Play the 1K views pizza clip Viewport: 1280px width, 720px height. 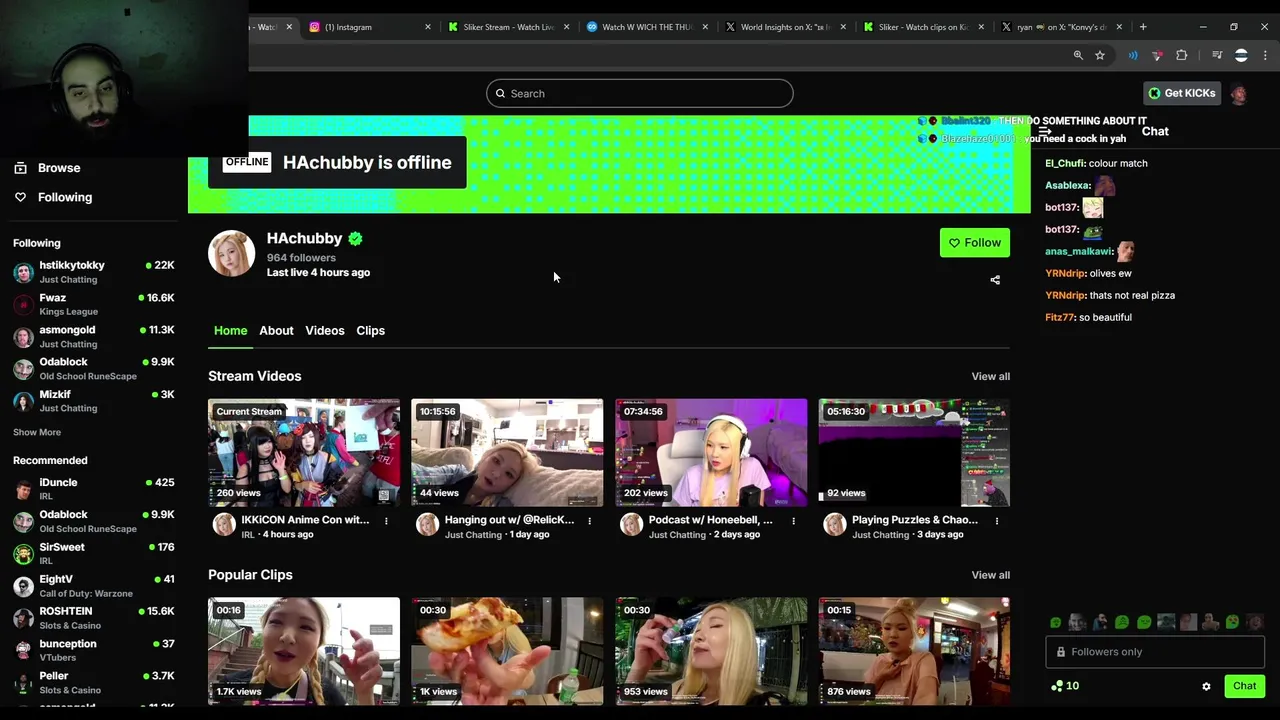507,651
